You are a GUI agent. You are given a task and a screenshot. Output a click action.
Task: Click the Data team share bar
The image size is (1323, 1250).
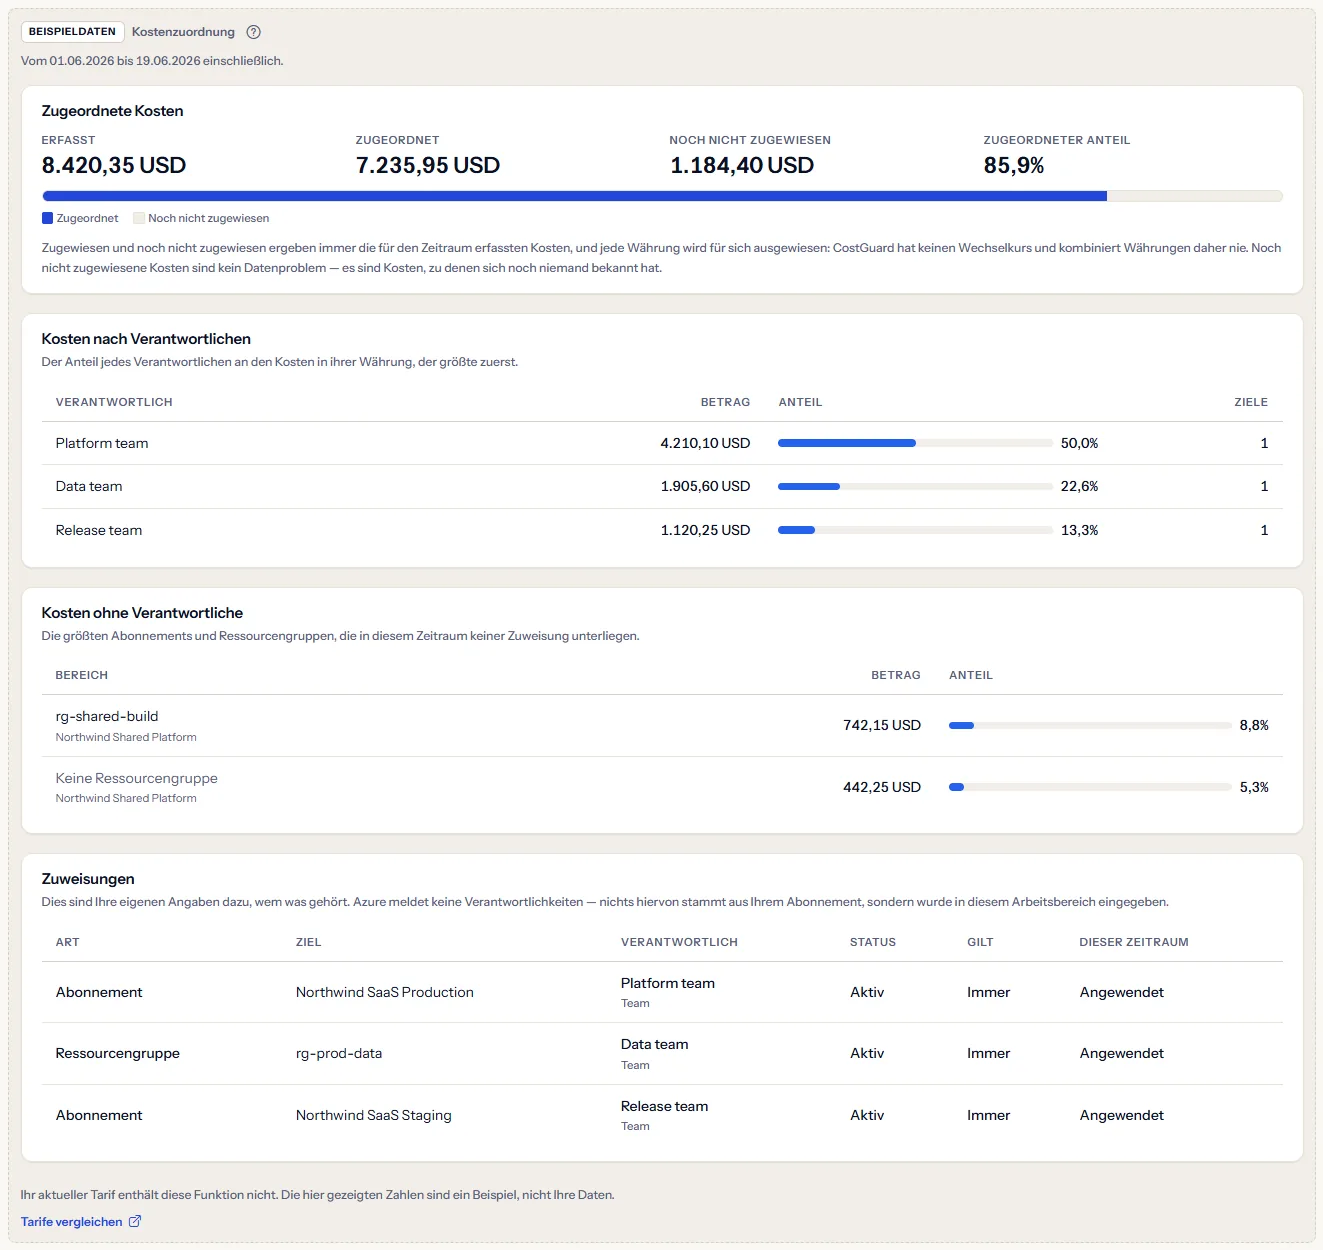click(x=915, y=486)
